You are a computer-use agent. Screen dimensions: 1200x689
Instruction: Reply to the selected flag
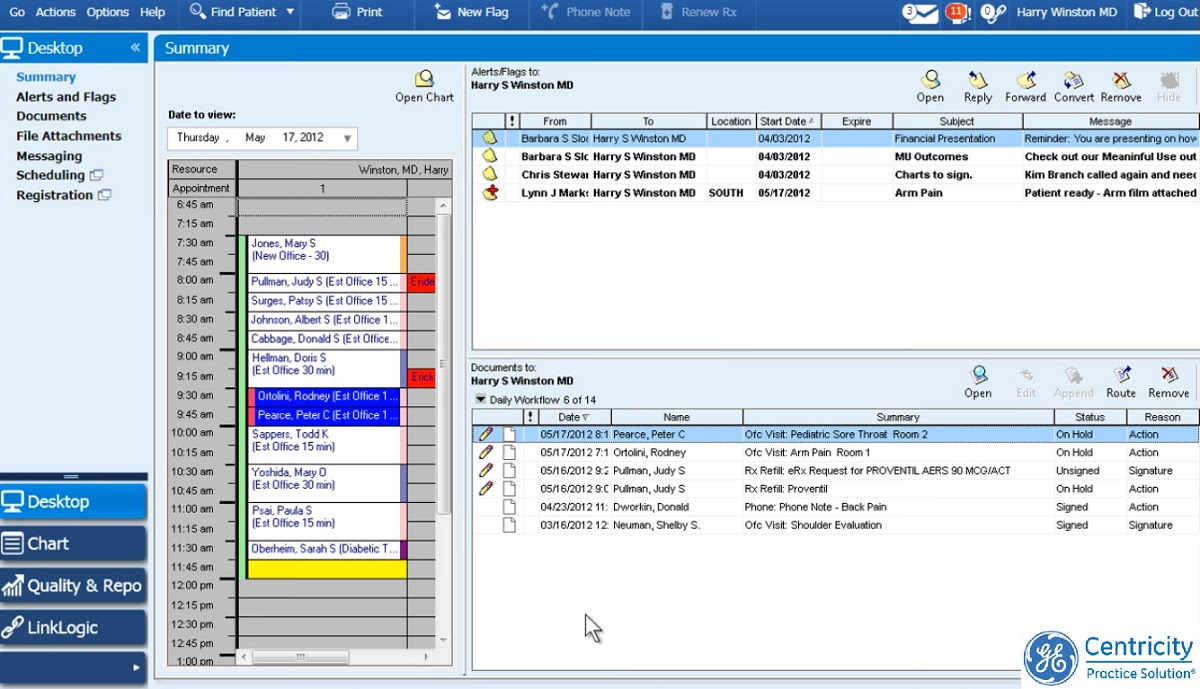(977, 86)
